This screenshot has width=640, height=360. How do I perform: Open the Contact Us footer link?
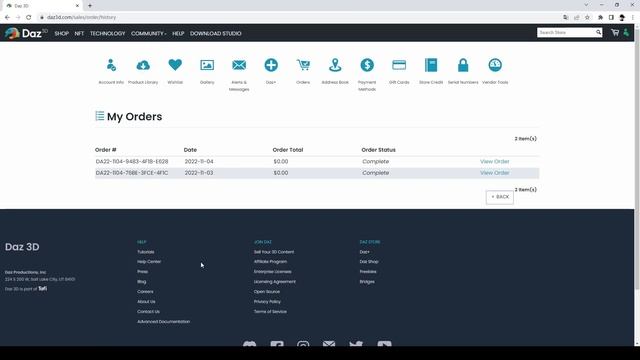(149, 311)
